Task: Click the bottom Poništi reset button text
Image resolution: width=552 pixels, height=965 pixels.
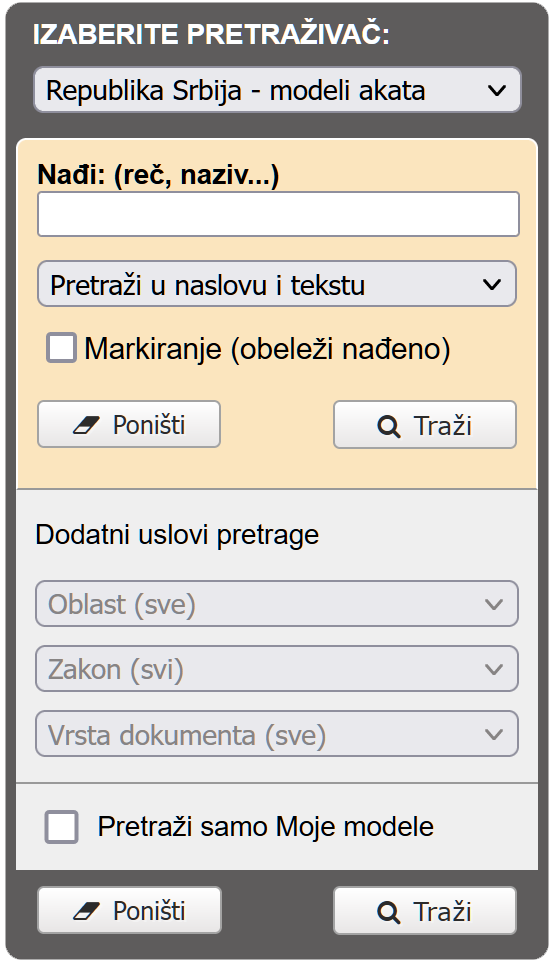Action: point(149,911)
